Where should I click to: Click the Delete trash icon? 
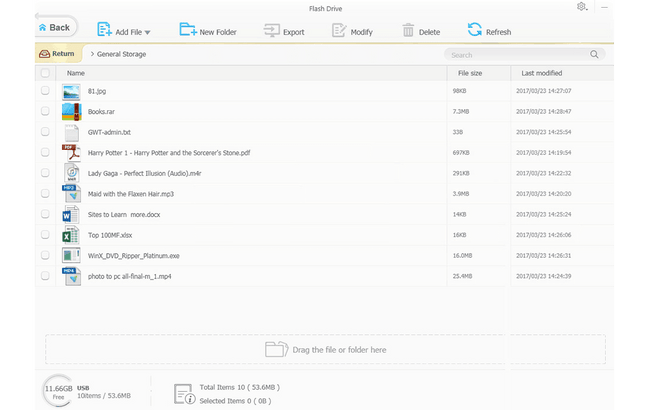[408, 30]
